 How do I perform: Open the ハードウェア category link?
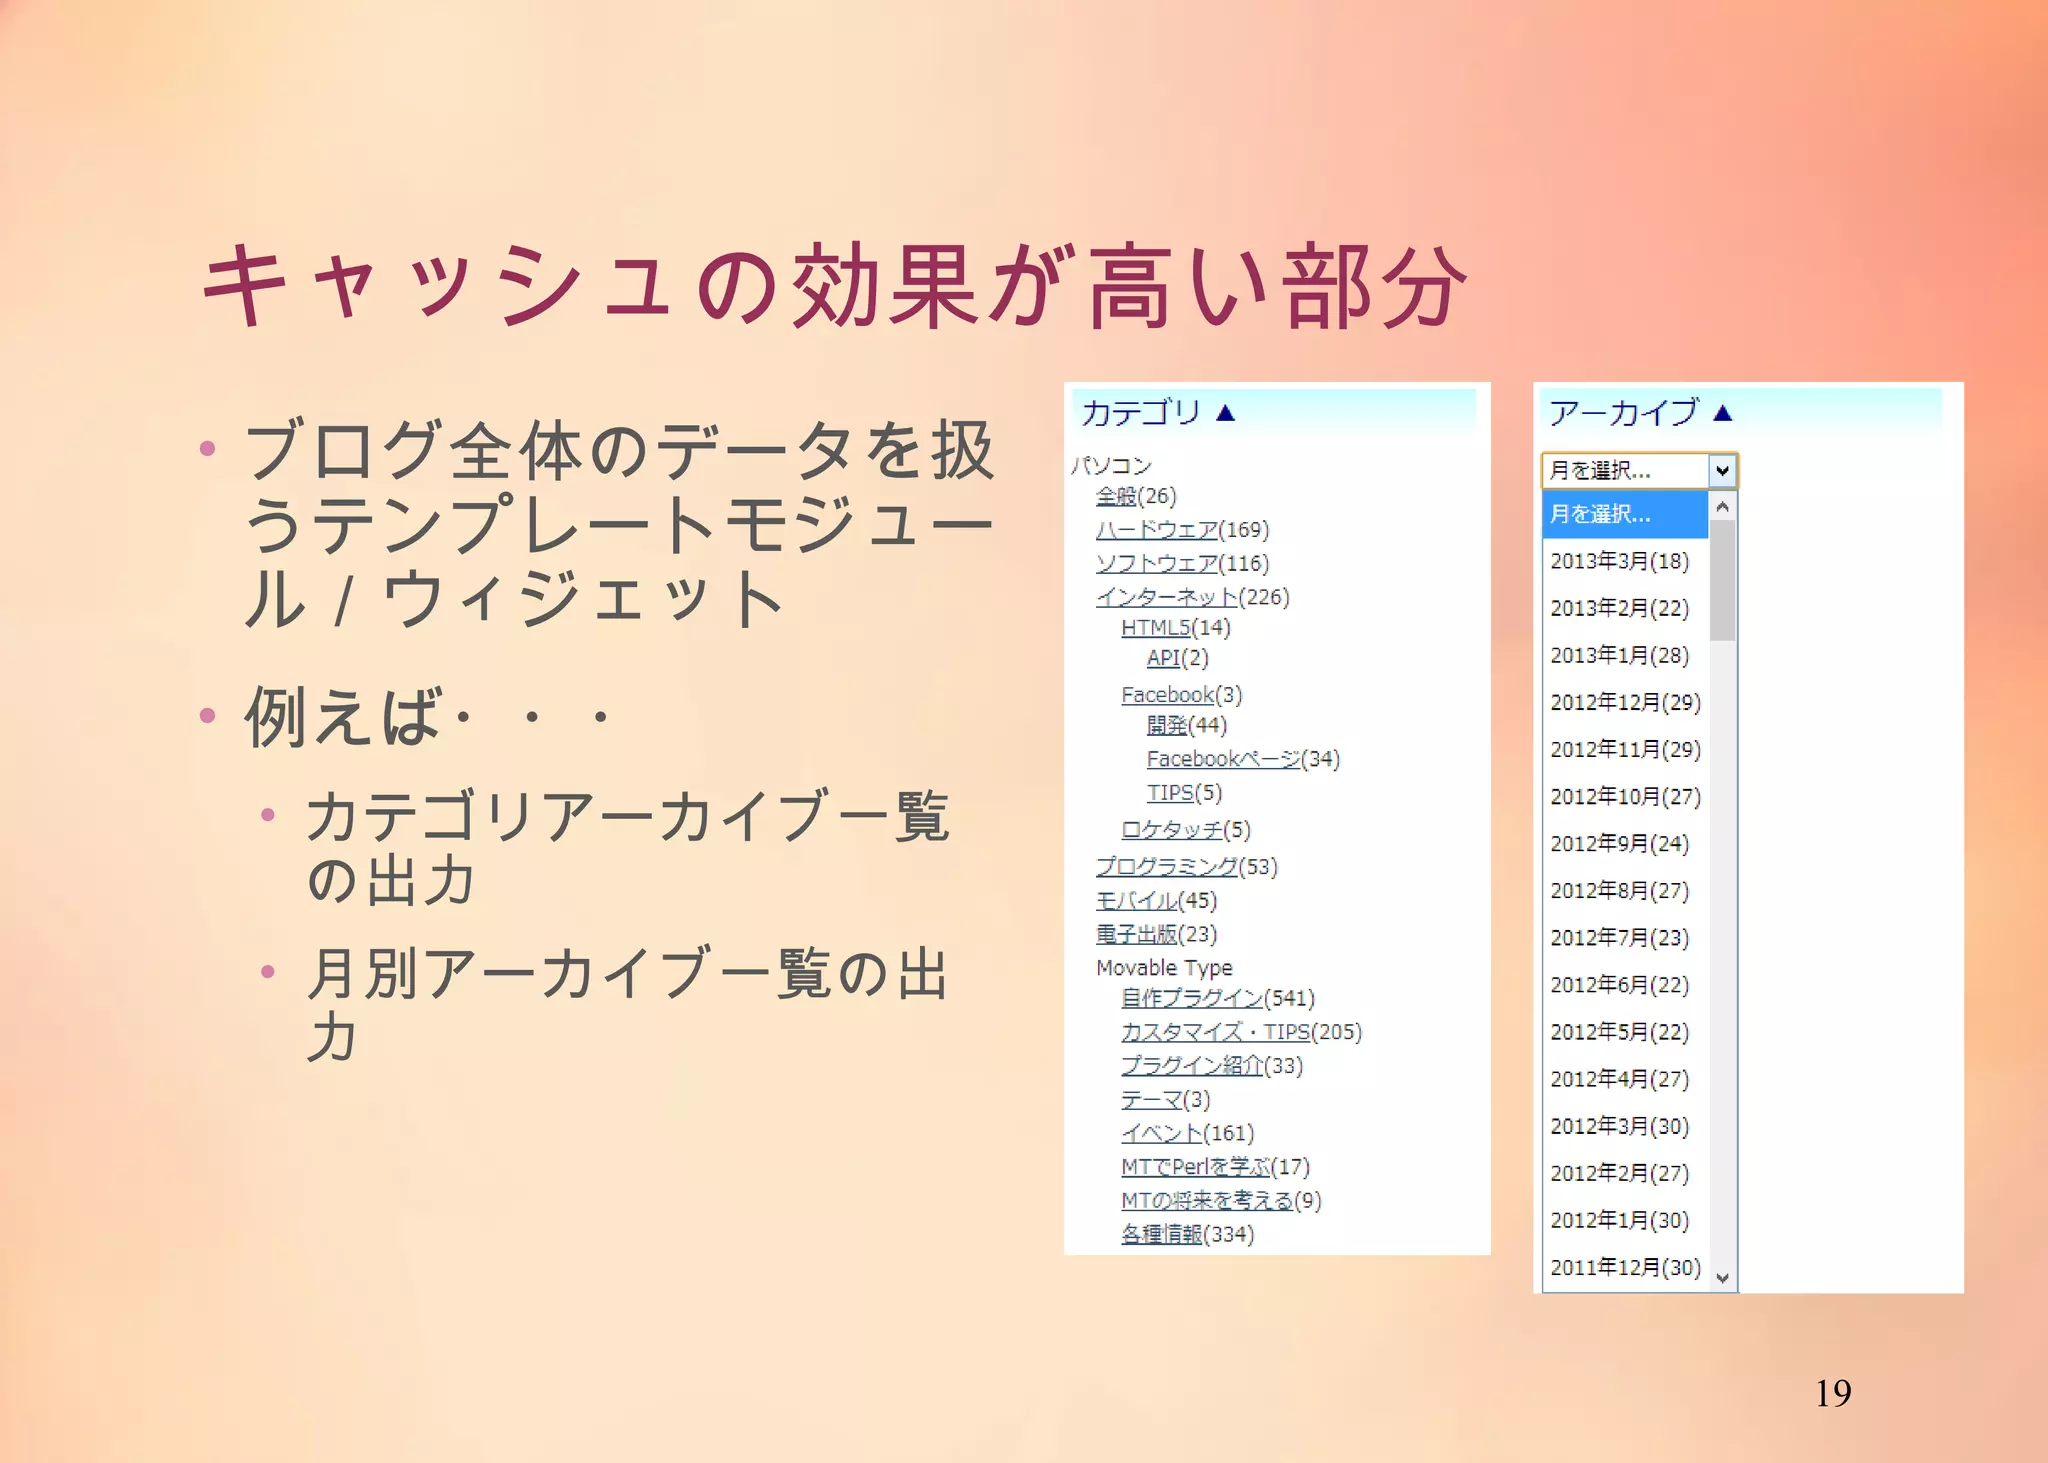click(x=1157, y=529)
